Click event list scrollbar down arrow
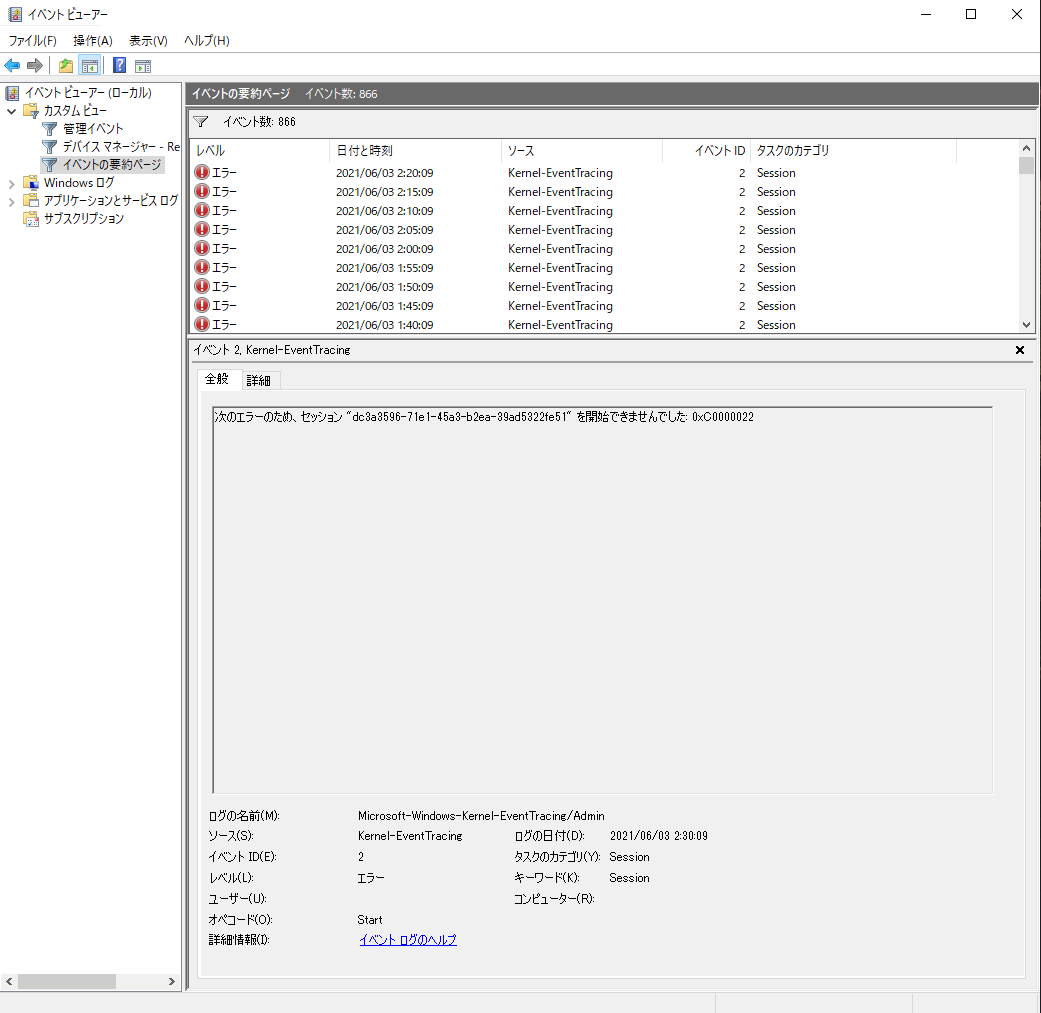The width and height of the screenshot is (1041, 1013). [x=1026, y=325]
